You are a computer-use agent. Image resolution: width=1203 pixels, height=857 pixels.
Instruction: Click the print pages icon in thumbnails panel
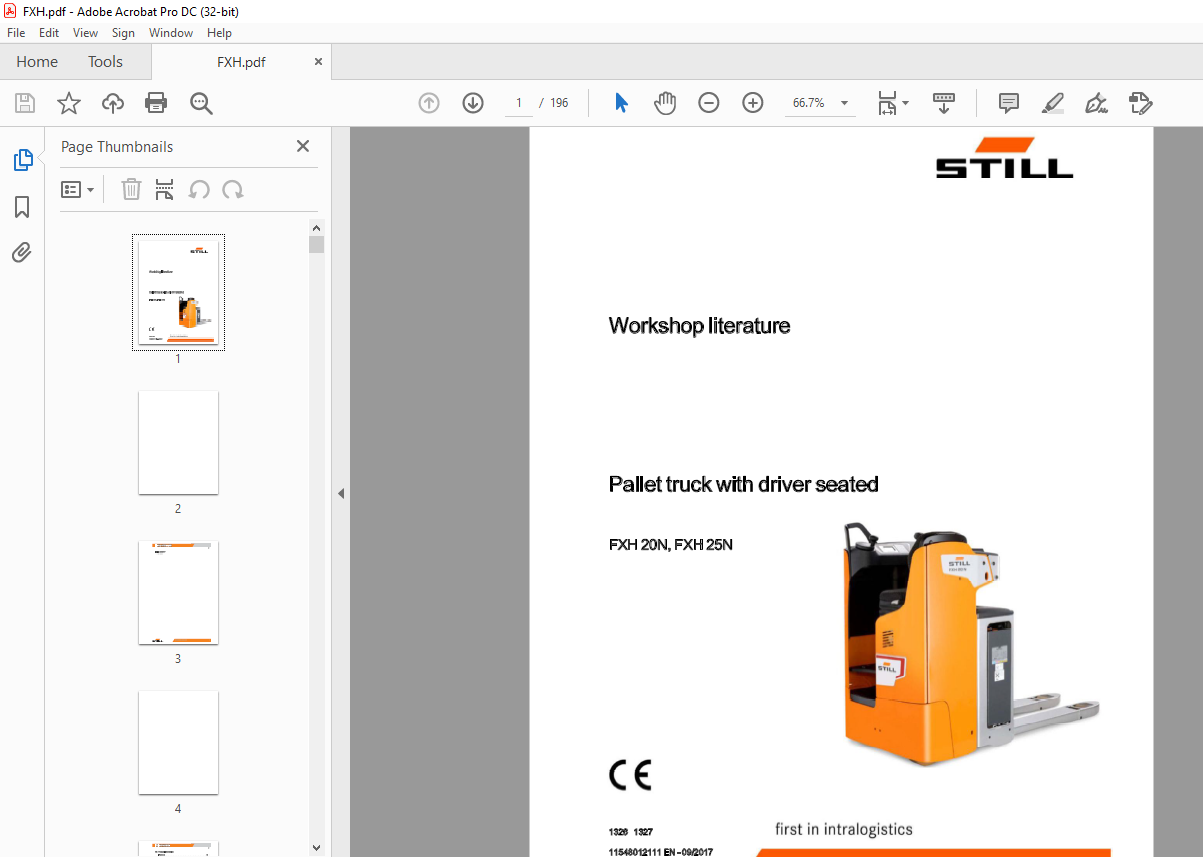[x=165, y=189]
